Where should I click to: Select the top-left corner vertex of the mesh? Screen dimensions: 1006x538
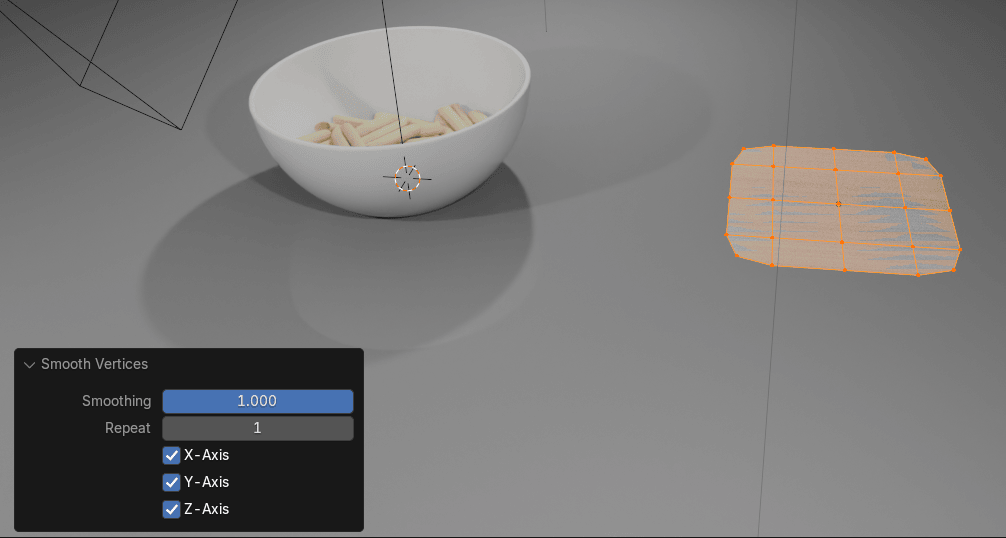tap(744, 149)
